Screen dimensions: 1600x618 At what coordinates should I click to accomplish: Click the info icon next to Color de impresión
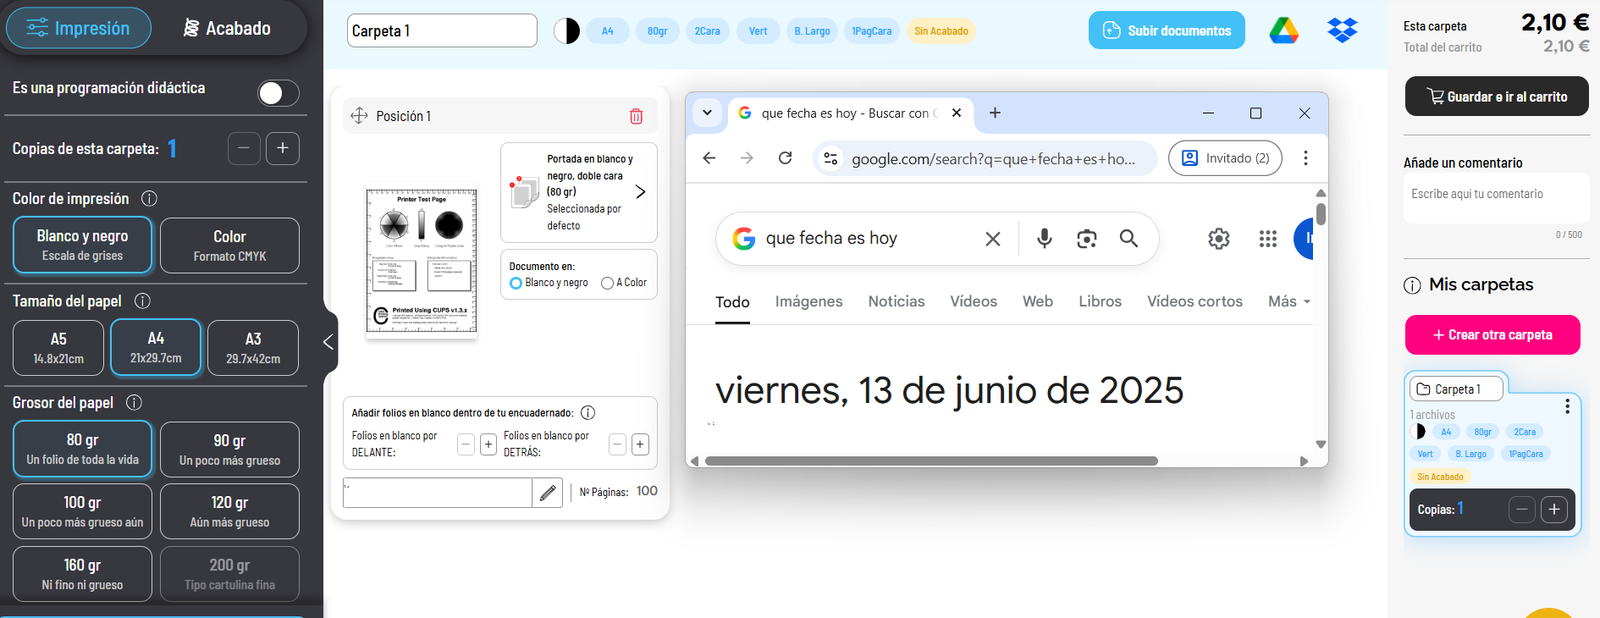[x=149, y=198]
